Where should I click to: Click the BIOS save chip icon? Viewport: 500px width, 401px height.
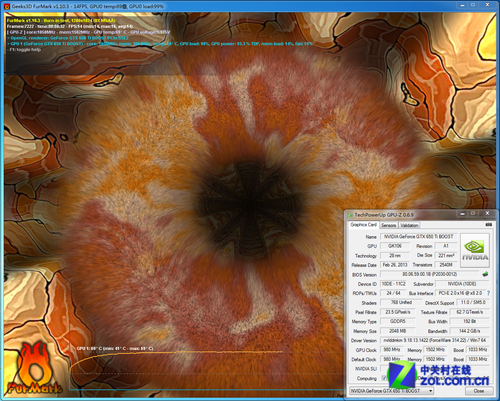[x=485, y=274]
